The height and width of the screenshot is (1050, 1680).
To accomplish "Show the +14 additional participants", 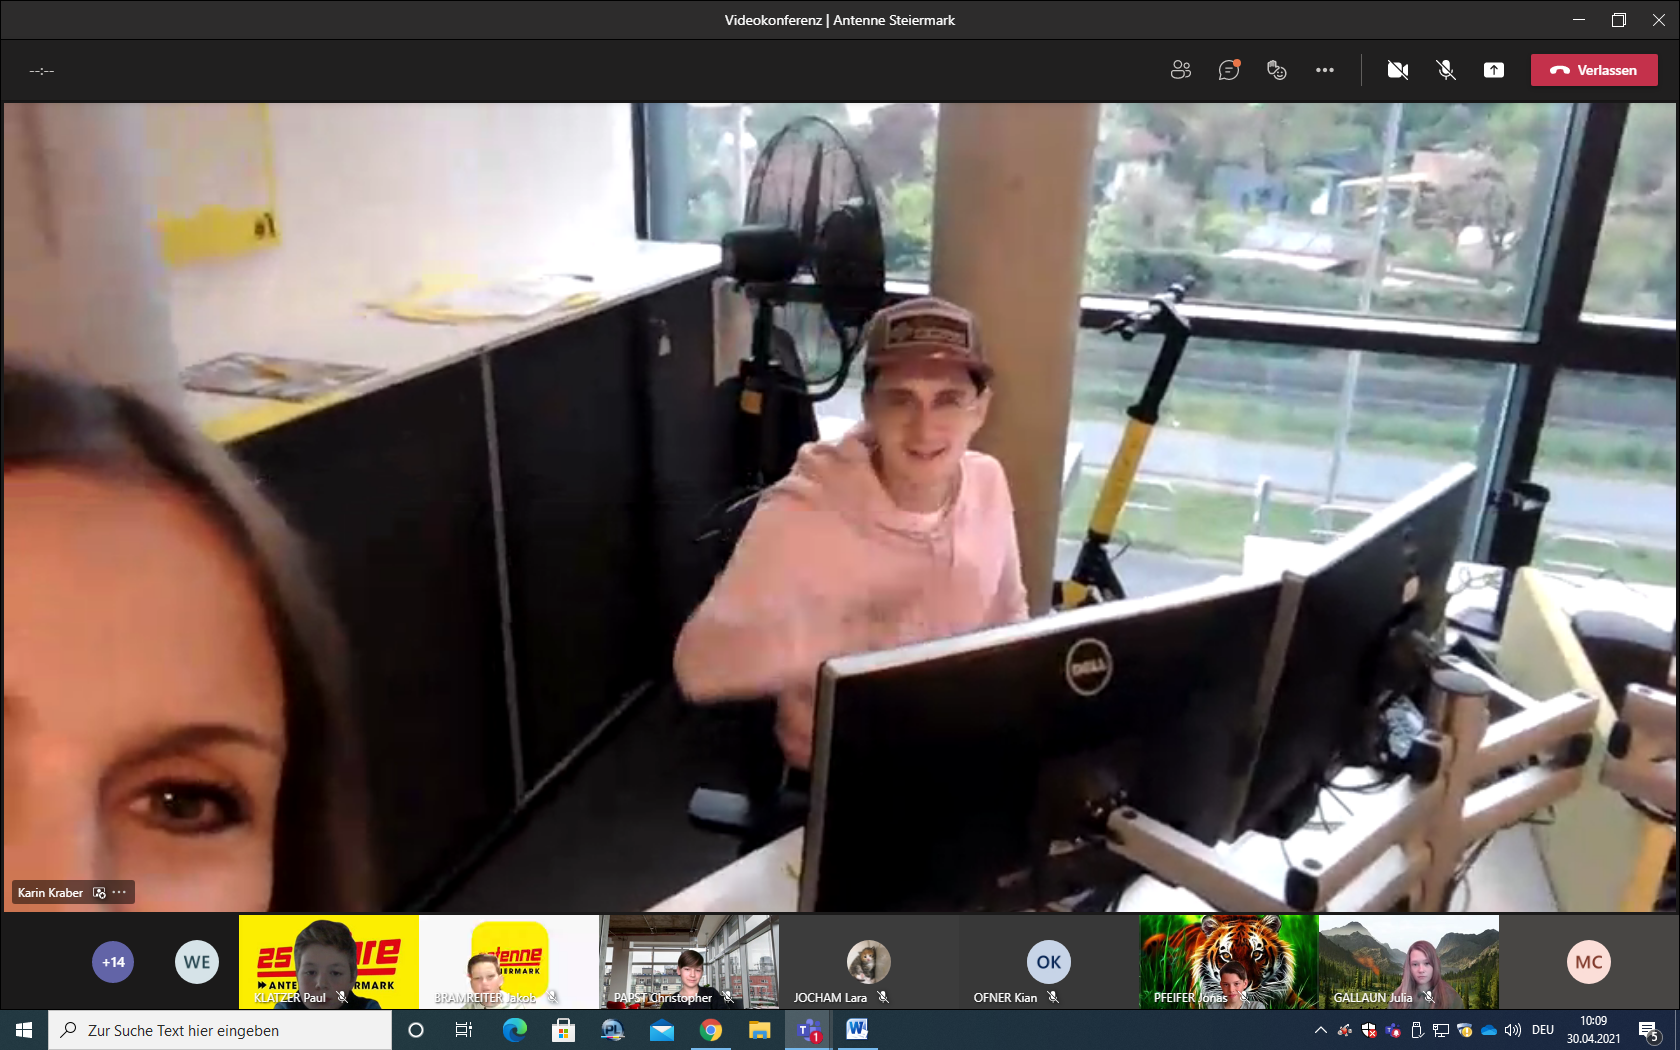I will pos(113,962).
